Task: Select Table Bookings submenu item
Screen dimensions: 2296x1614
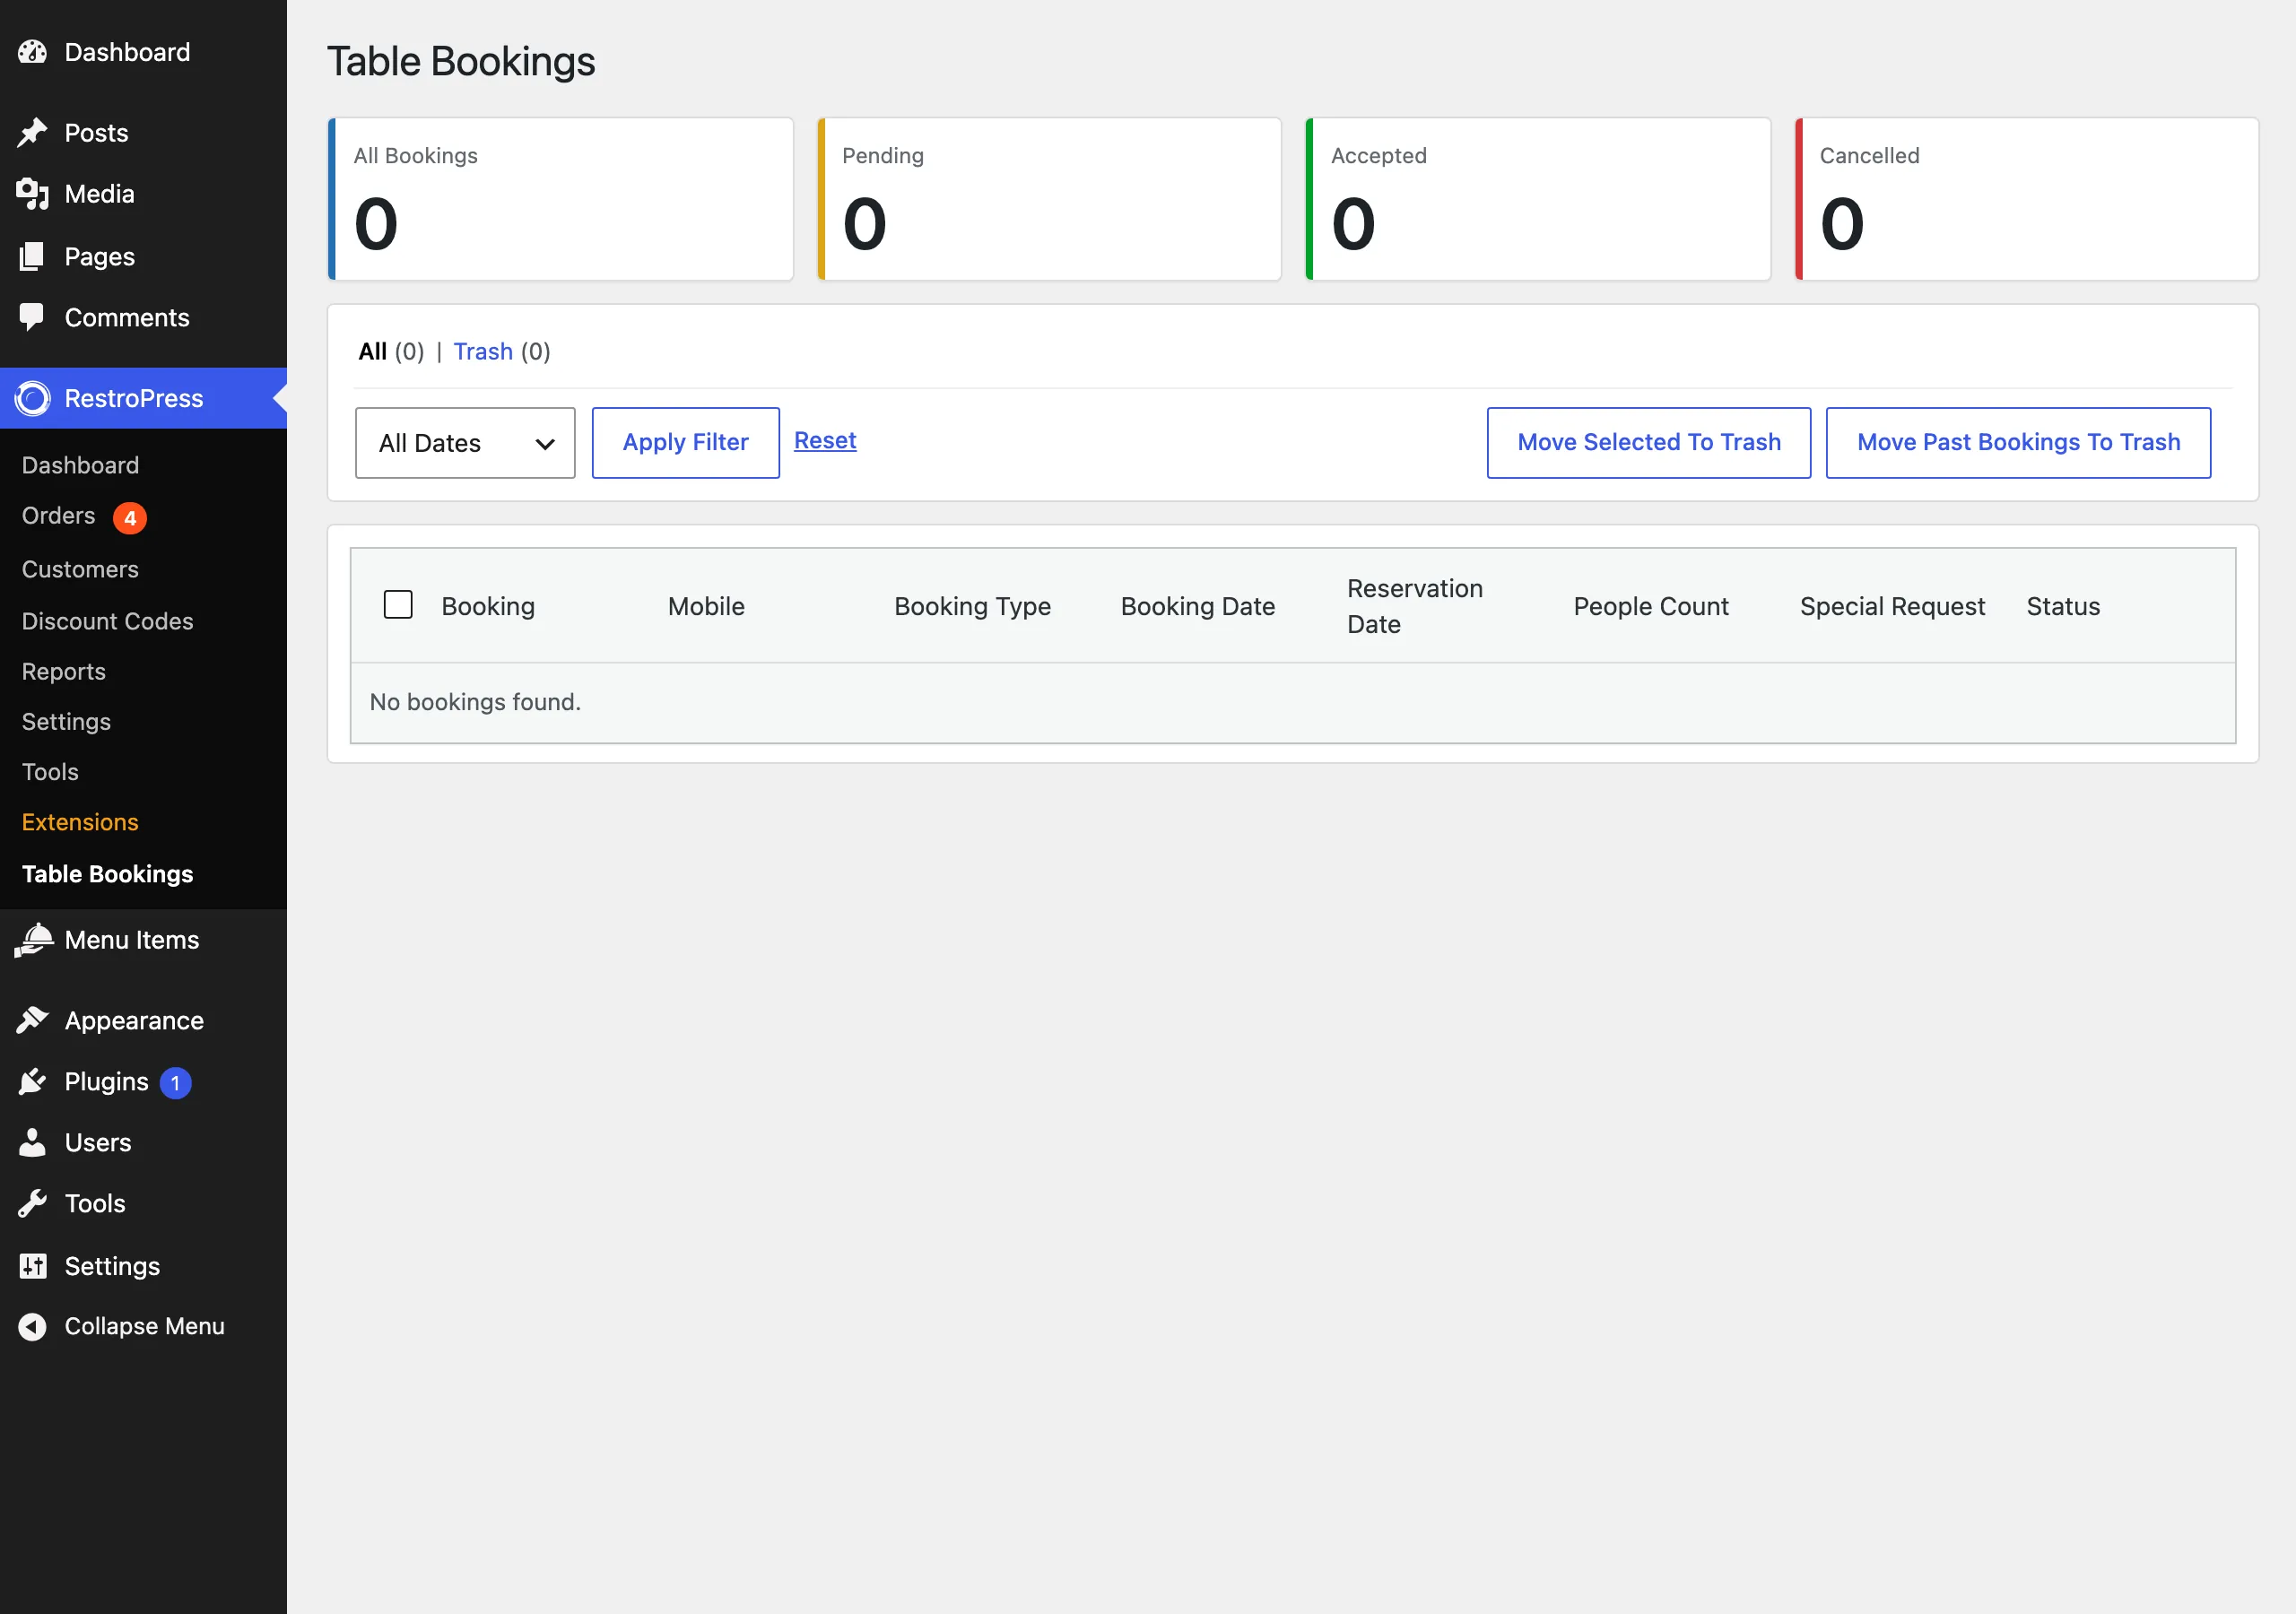Action: point(107,874)
